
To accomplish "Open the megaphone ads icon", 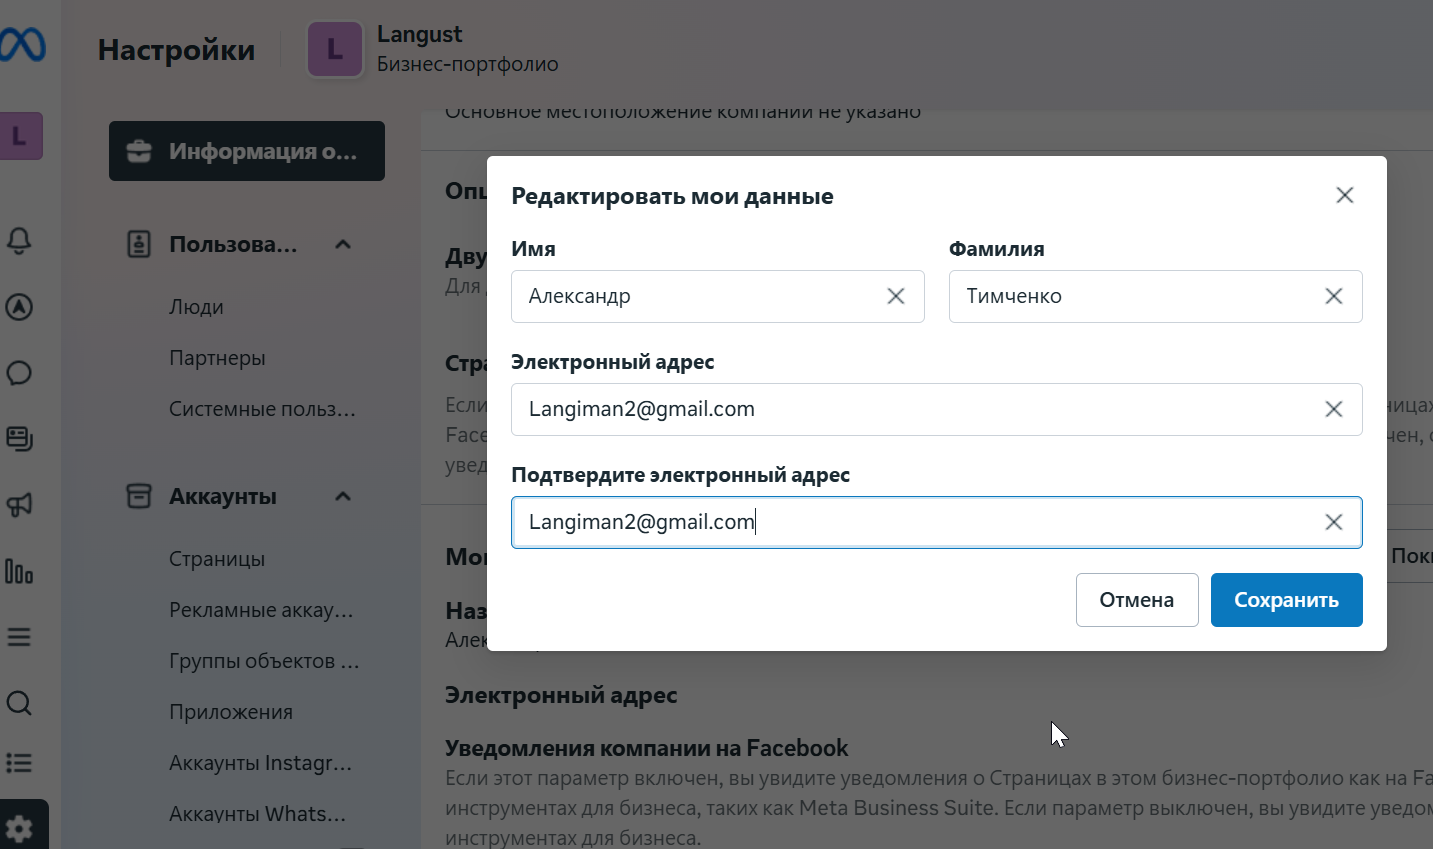I will (x=19, y=505).
